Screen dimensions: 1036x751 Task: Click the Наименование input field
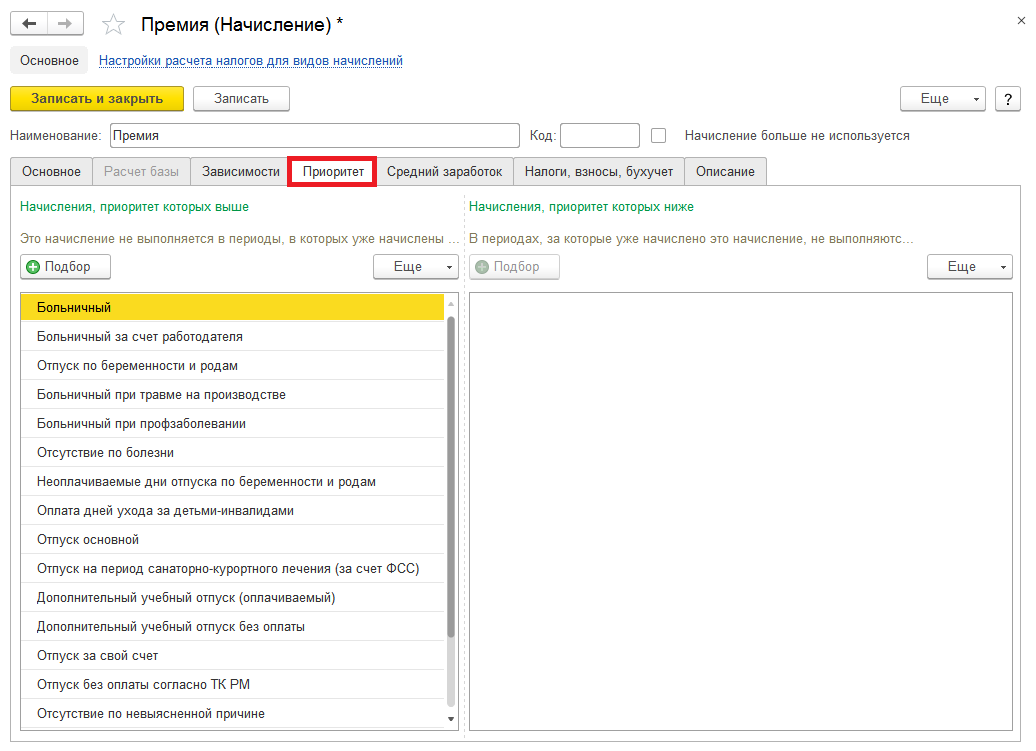point(313,135)
